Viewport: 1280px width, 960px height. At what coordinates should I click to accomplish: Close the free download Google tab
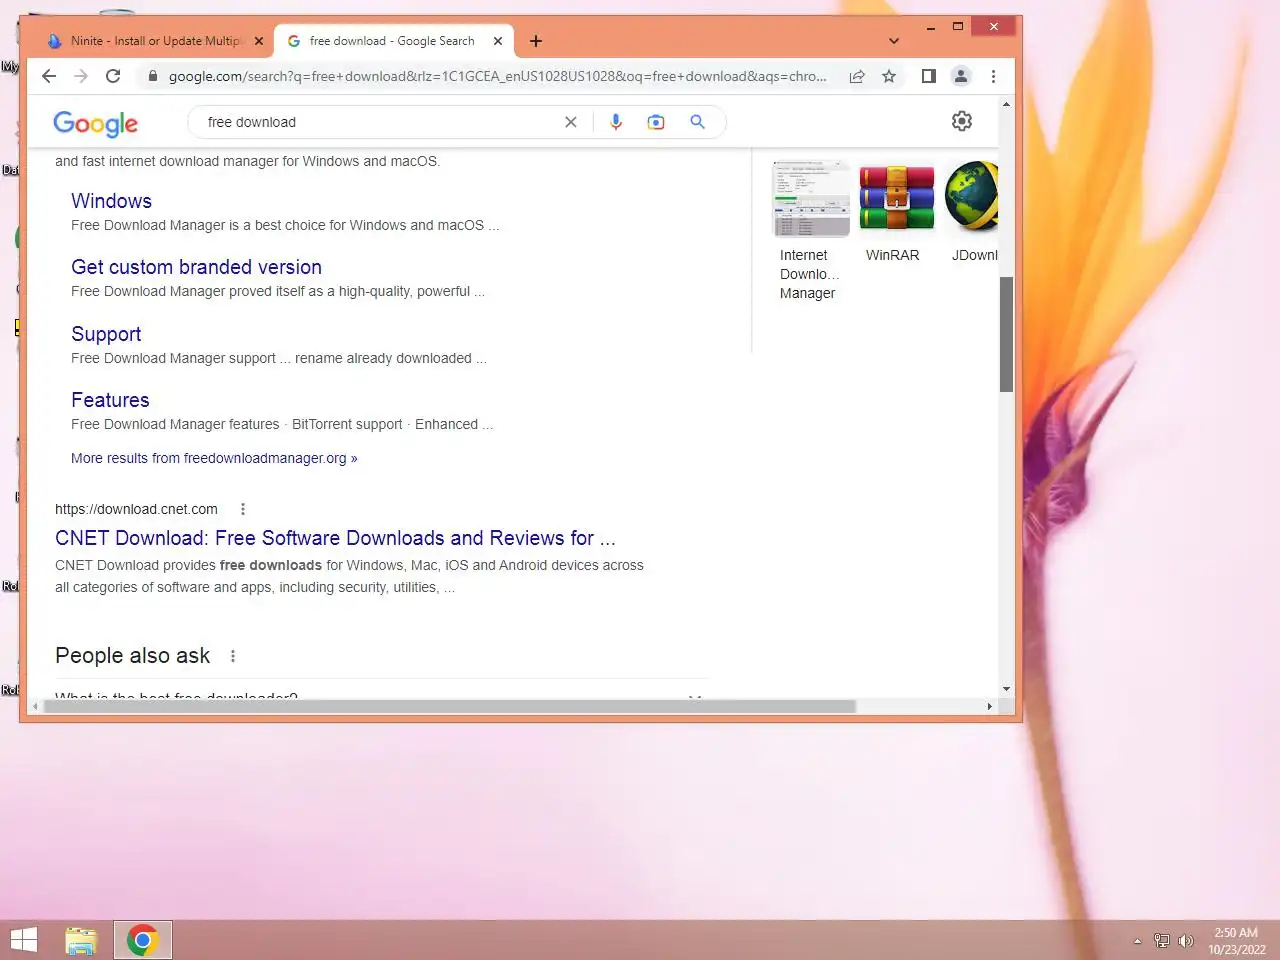[498, 41]
